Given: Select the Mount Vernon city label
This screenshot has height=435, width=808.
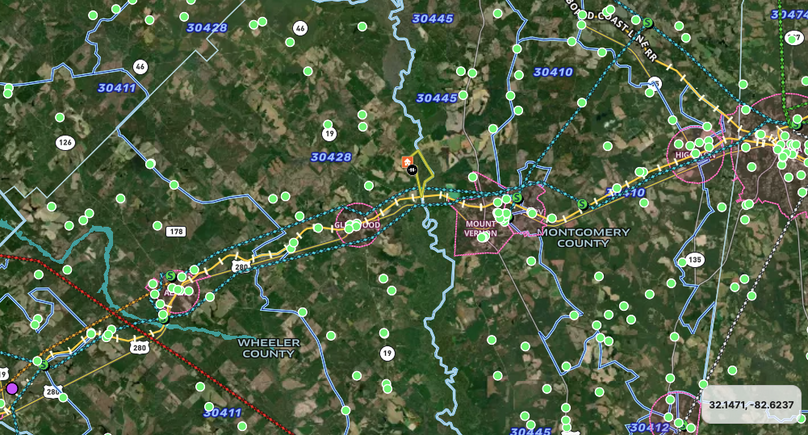Looking at the screenshot, I should (480, 228).
